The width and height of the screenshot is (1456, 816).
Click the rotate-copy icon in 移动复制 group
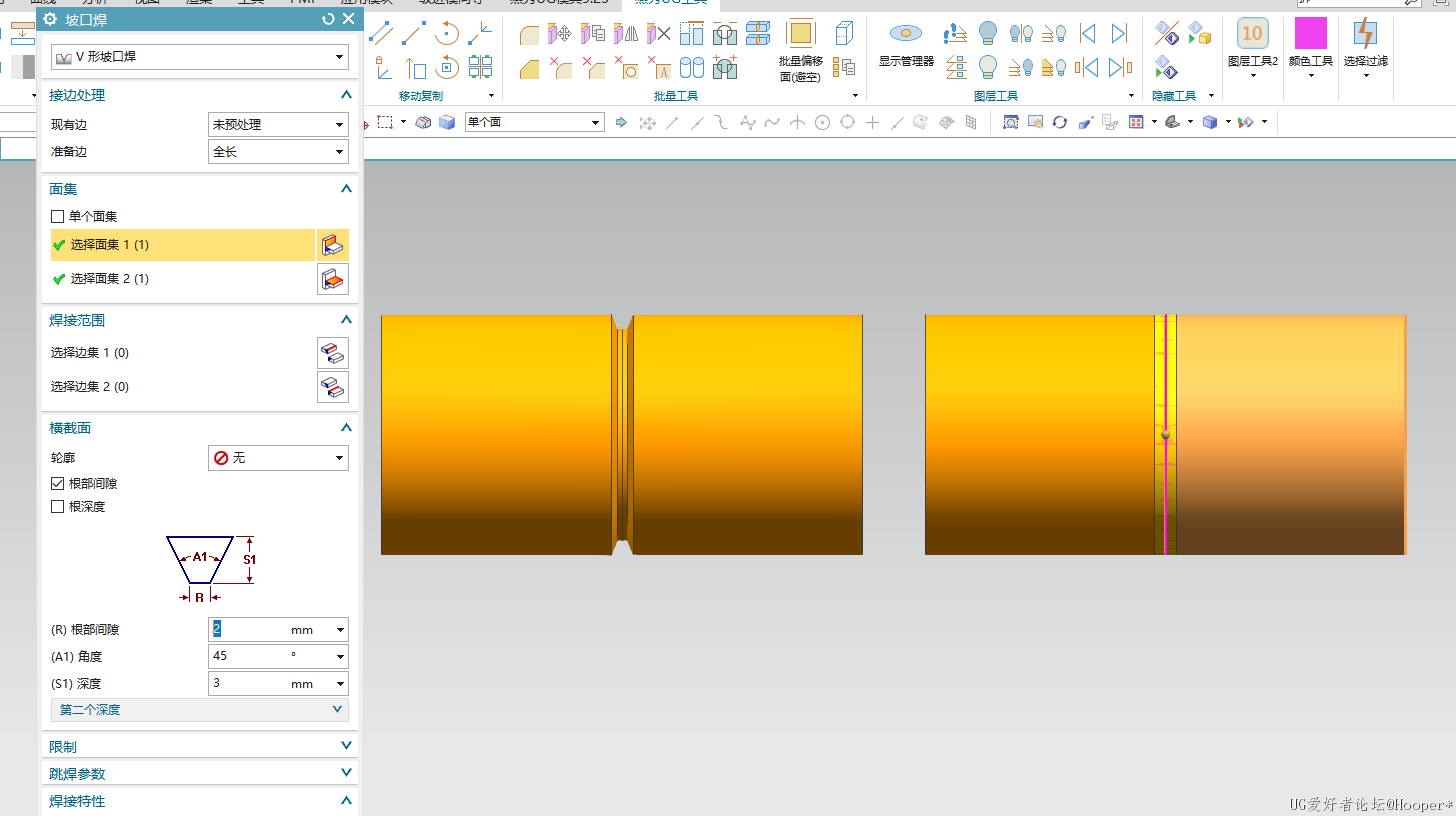(447, 33)
